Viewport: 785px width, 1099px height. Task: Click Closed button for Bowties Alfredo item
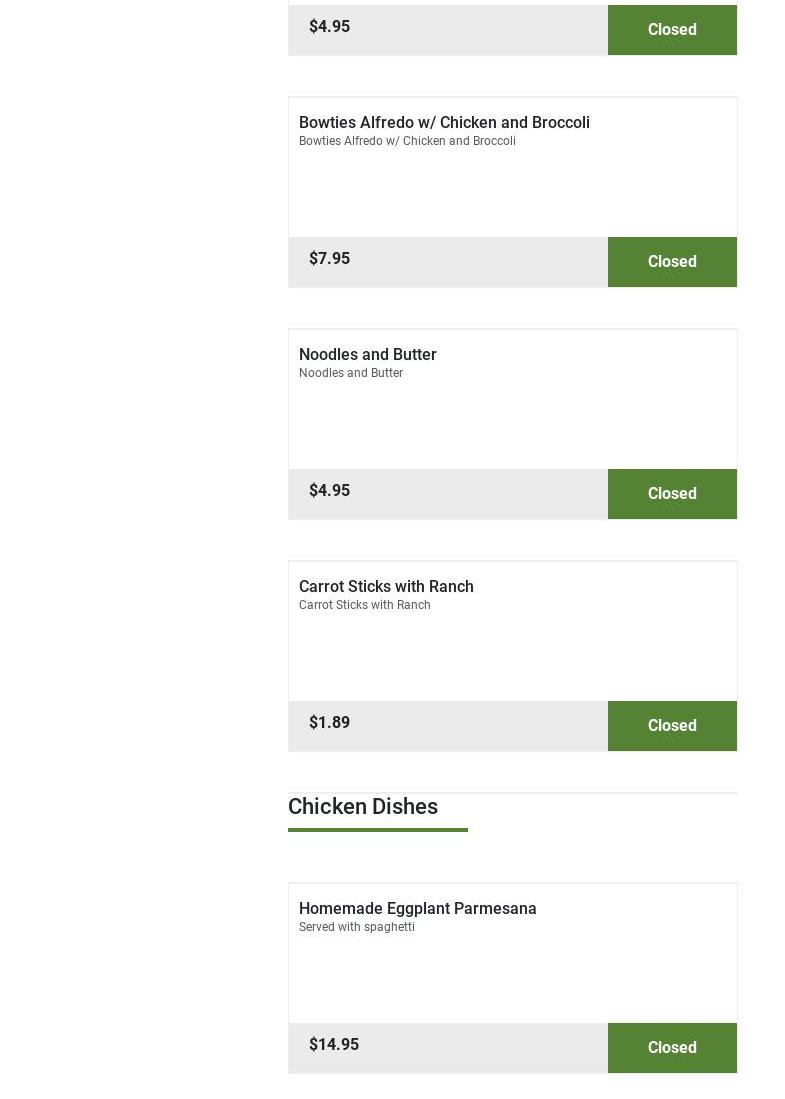(x=672, y=262)
